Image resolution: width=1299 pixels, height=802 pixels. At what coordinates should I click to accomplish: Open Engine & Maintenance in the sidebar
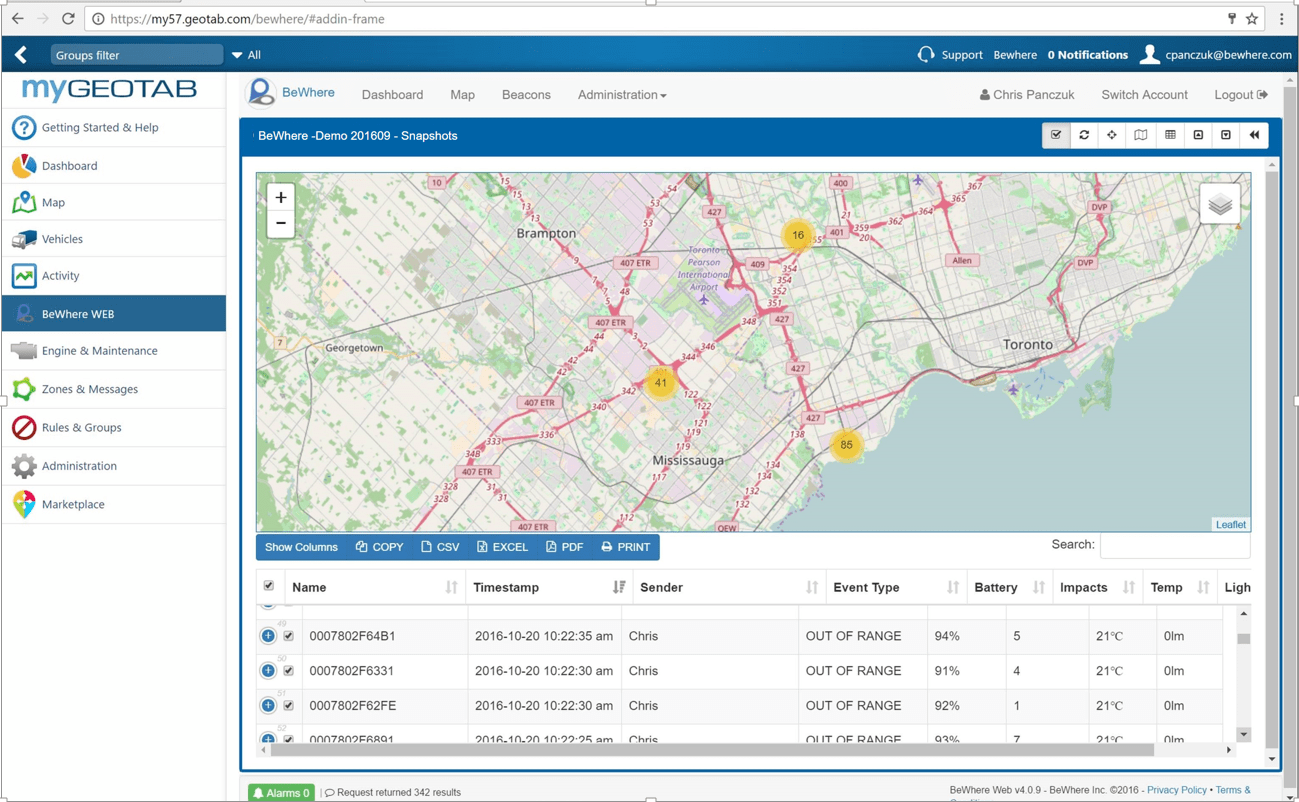point(113,351)
